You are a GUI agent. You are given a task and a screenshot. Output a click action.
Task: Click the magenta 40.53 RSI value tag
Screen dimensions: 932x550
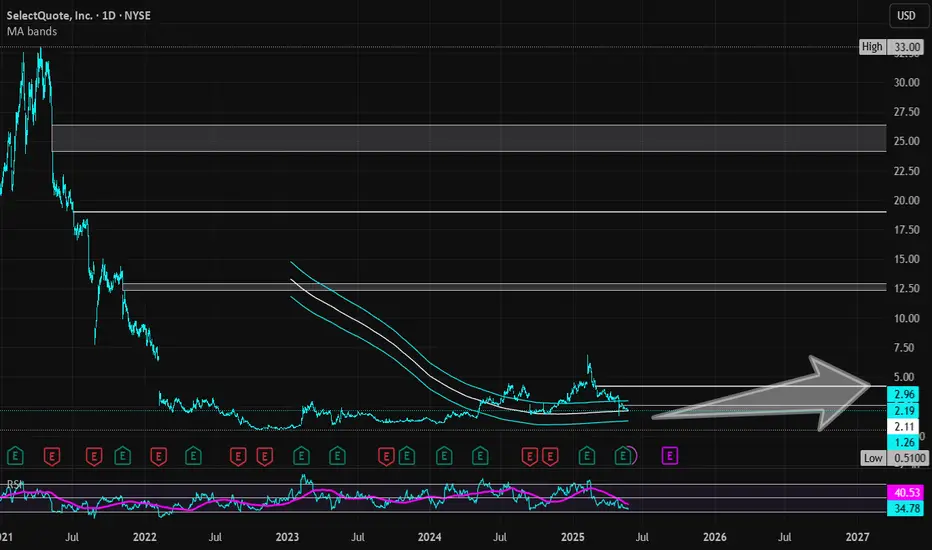(x=906, y=493)
